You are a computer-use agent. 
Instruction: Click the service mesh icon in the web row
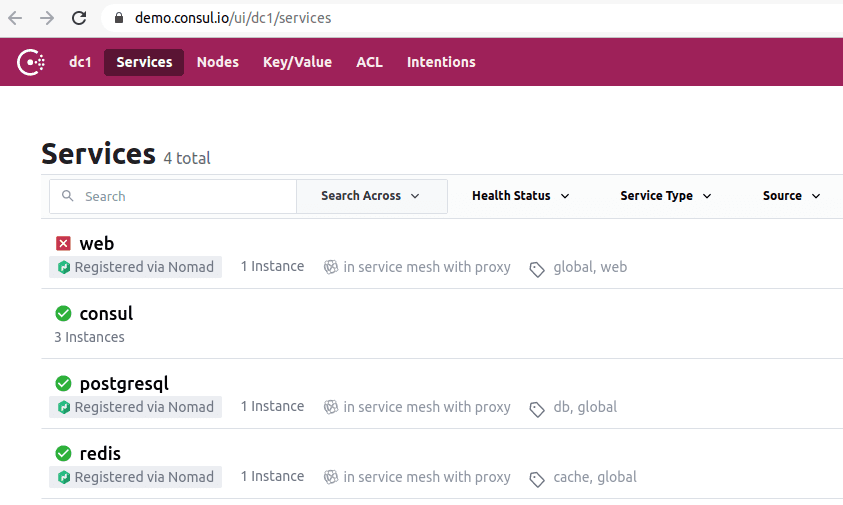(x=331, y=267)
